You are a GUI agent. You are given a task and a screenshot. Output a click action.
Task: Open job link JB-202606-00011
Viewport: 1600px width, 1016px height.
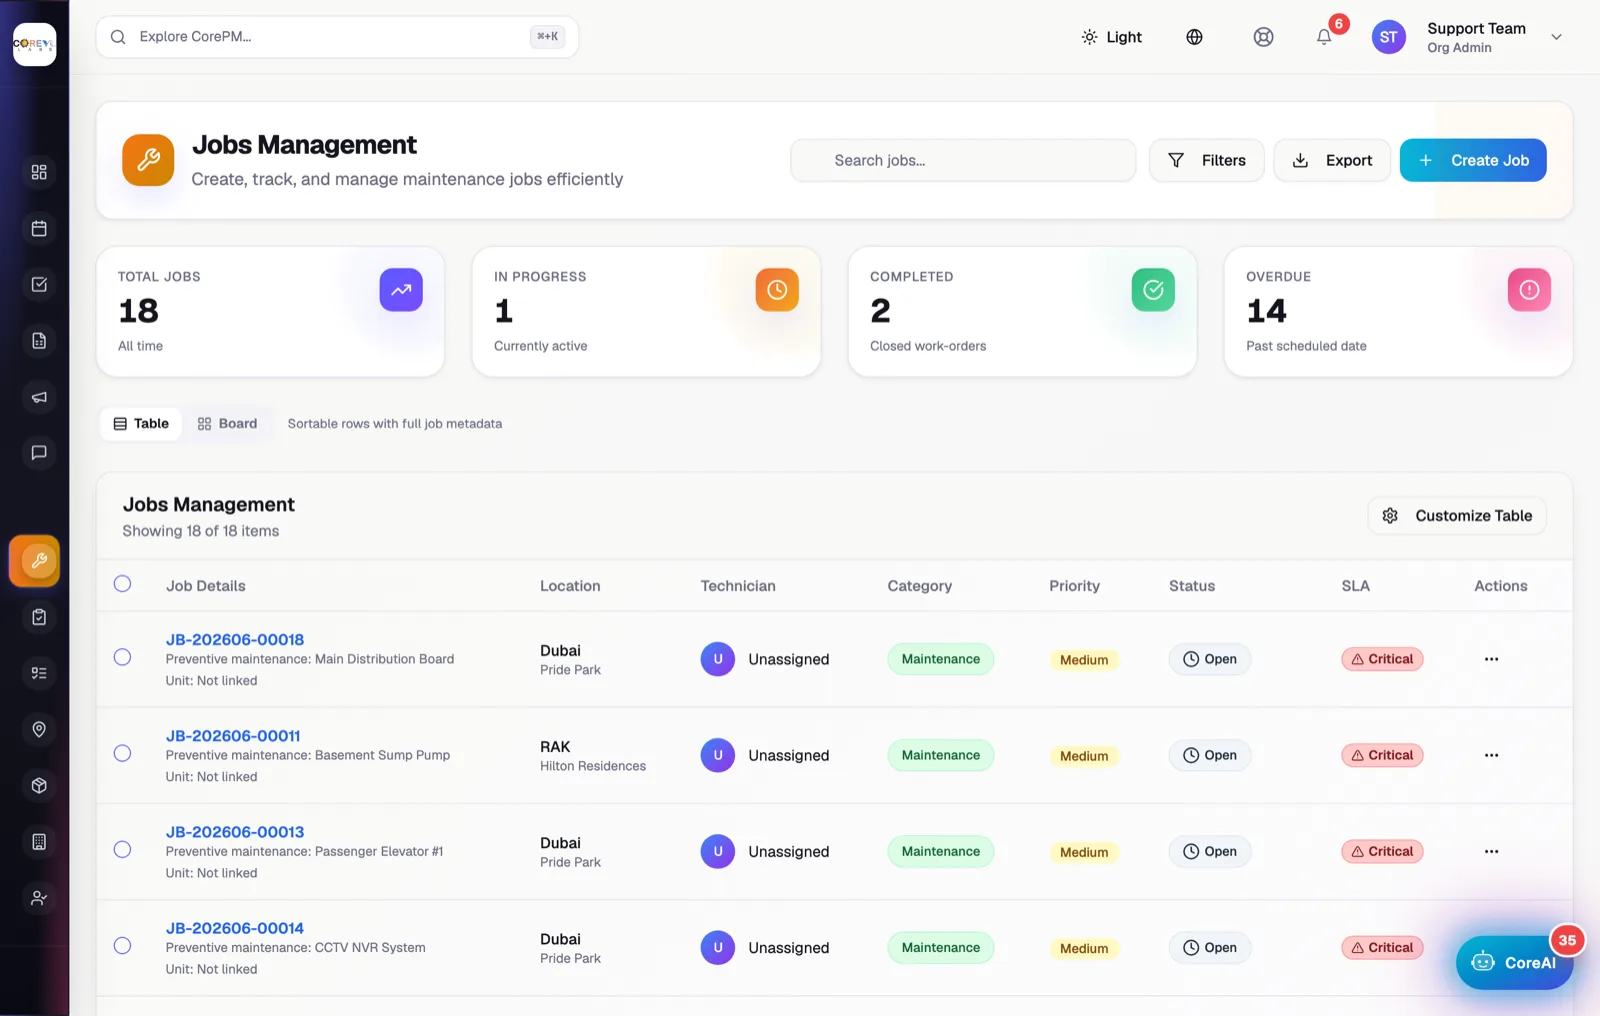tap(233, 736)
